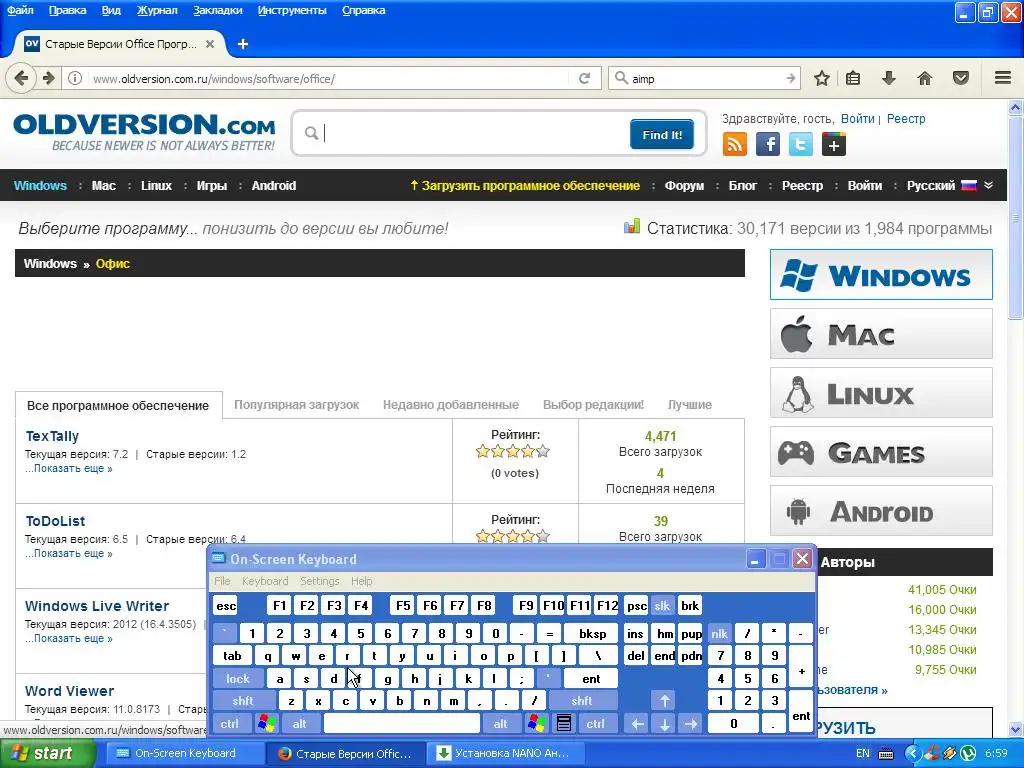Open the Инструменты menu

tap(292, 10)
